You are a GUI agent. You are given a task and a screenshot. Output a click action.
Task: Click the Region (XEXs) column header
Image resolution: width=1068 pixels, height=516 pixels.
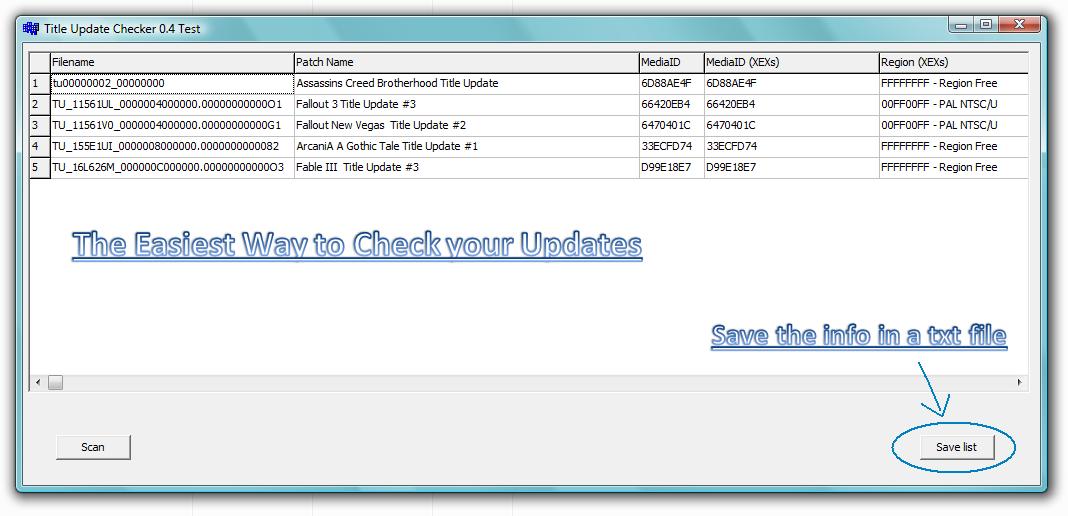(x=952, y=62)
